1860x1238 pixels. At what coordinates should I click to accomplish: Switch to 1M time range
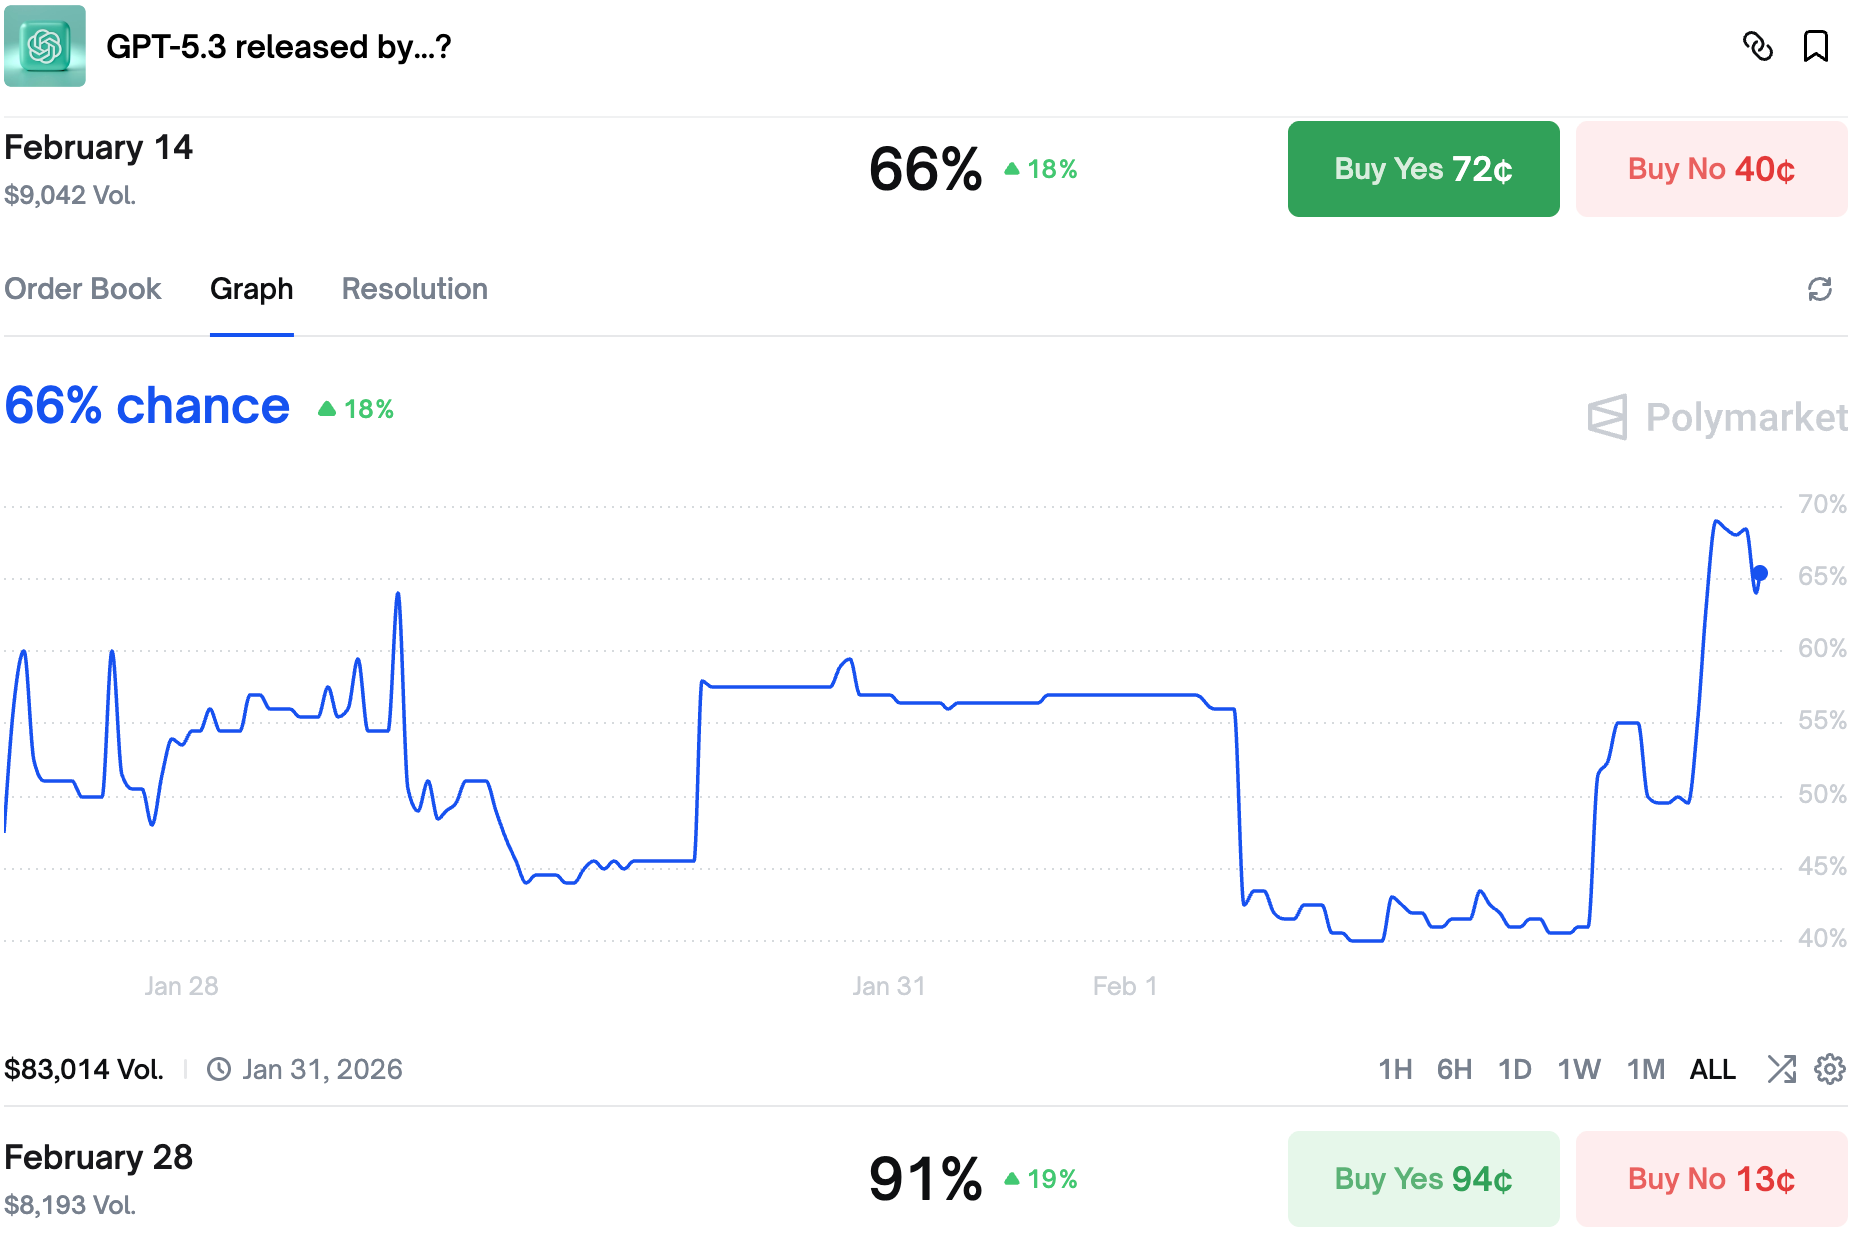1645,1069
